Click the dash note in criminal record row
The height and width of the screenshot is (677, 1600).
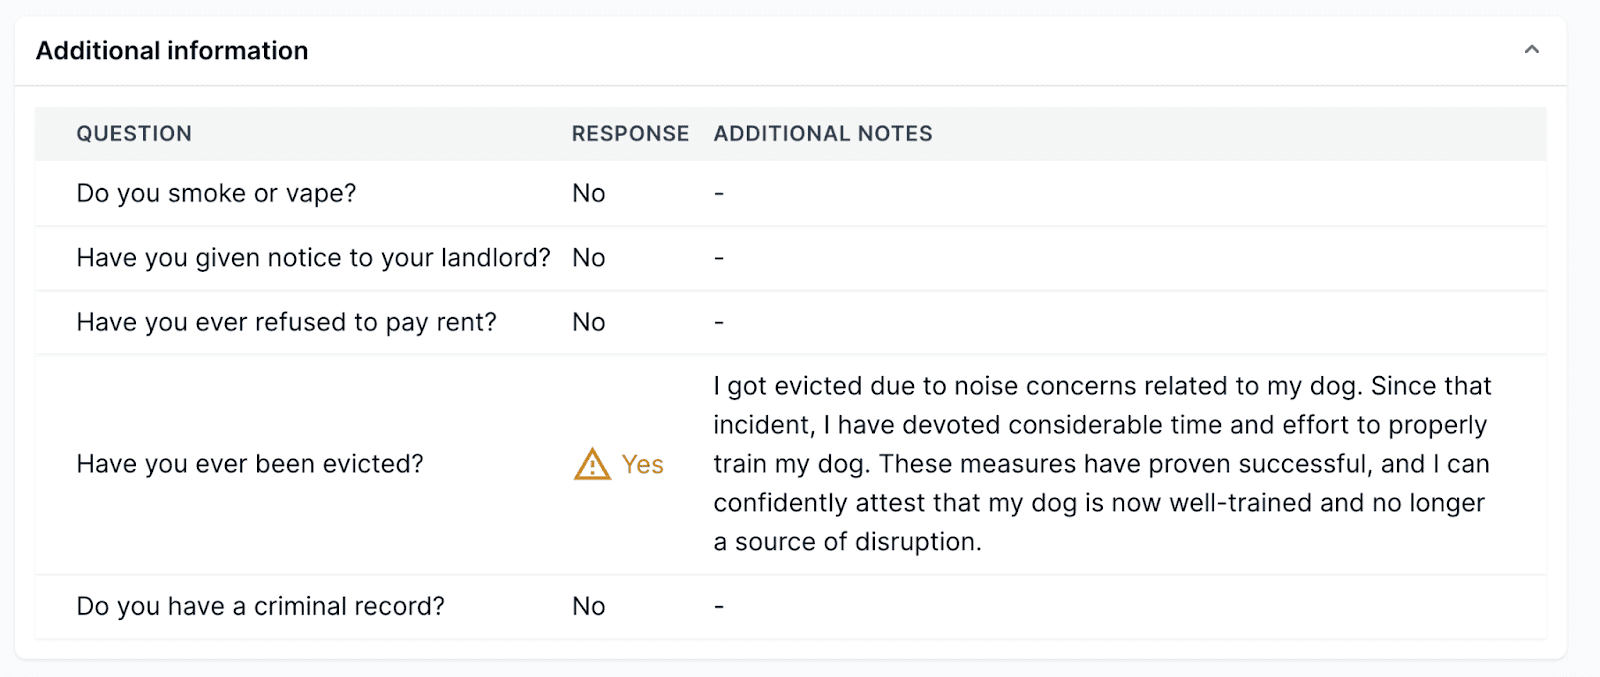(719, 606)
